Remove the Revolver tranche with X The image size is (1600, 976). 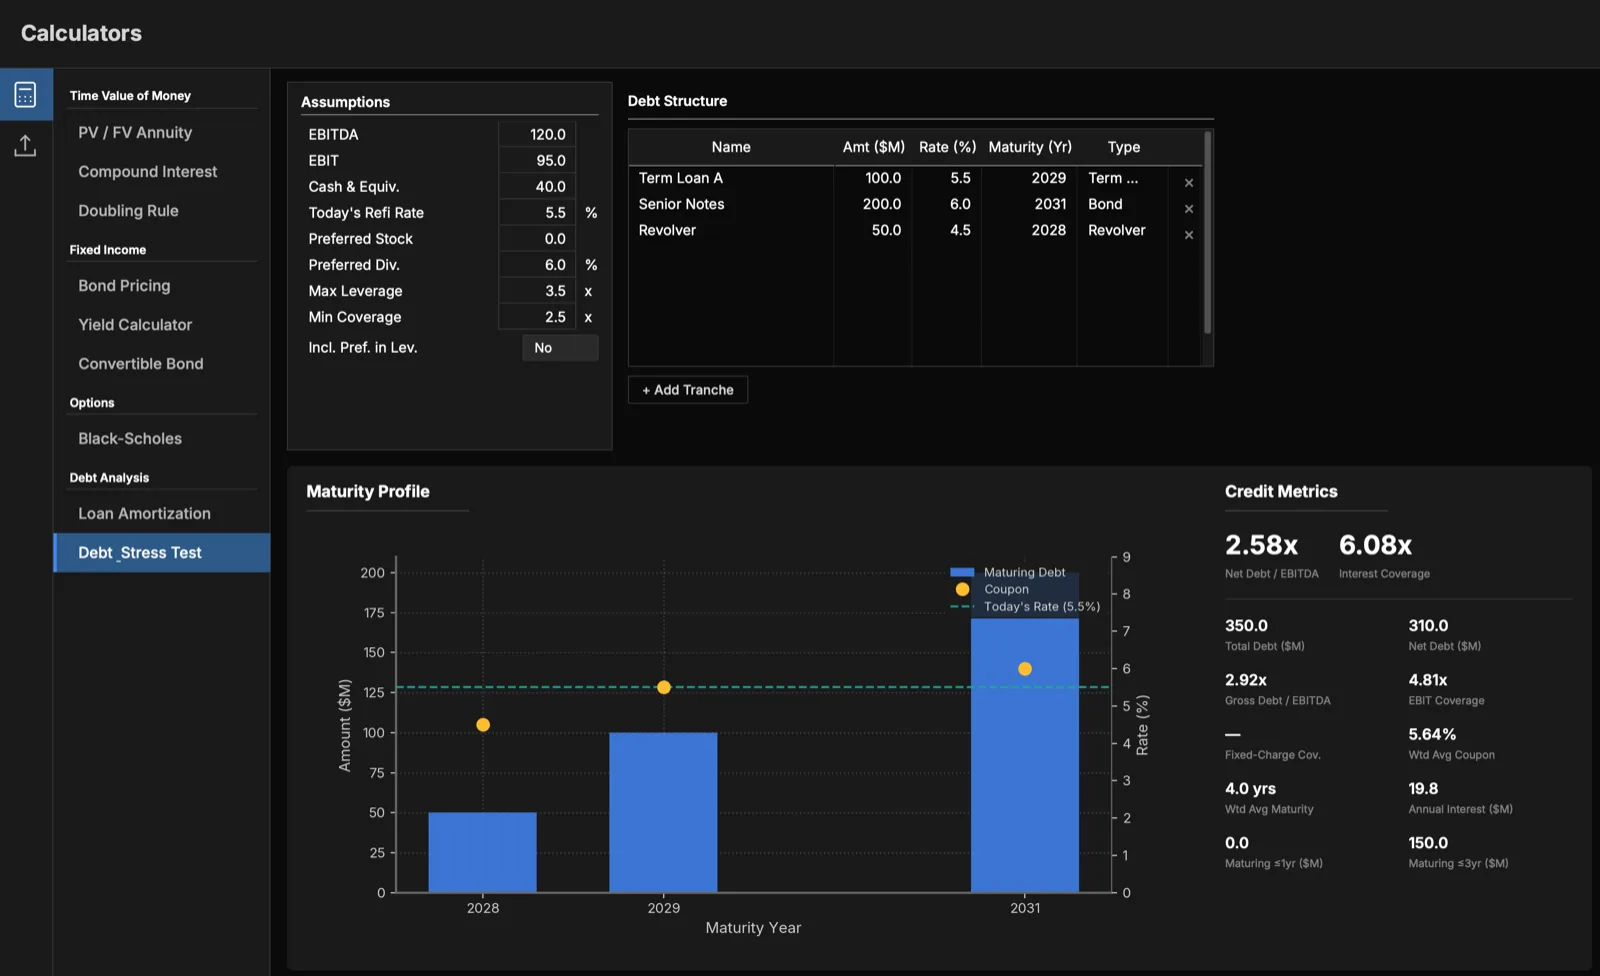1189,235
